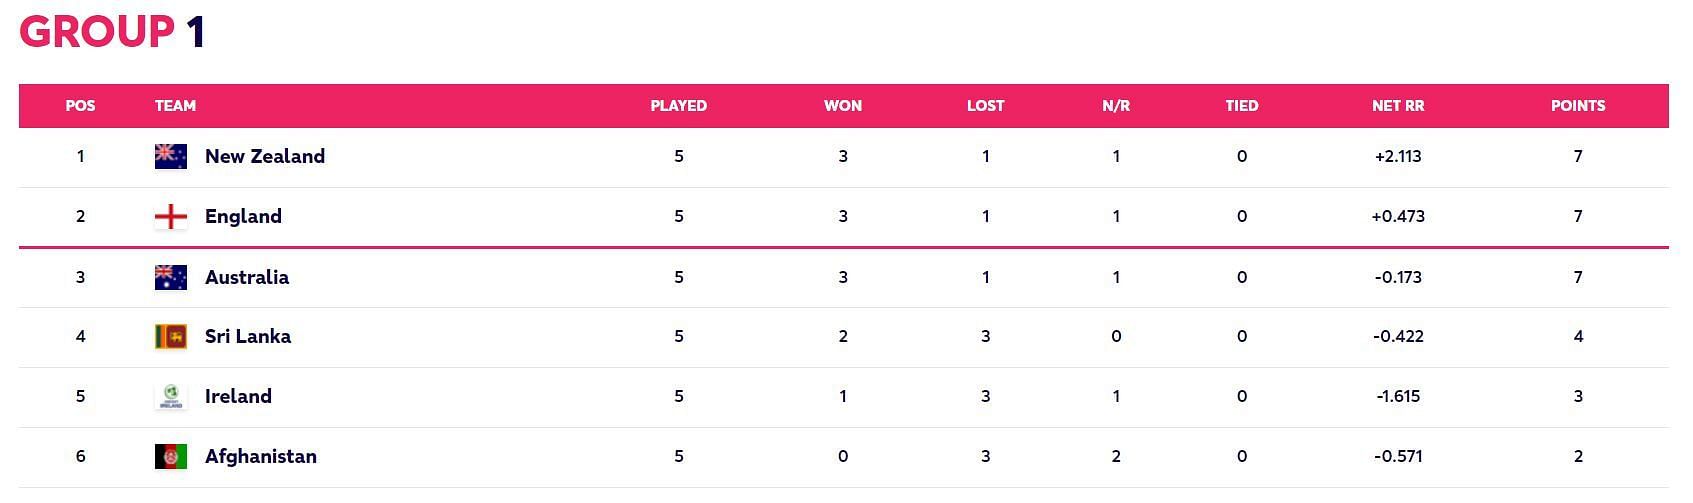Select the Australia team name
The image size is (1693, 503).
pos(247,277)
